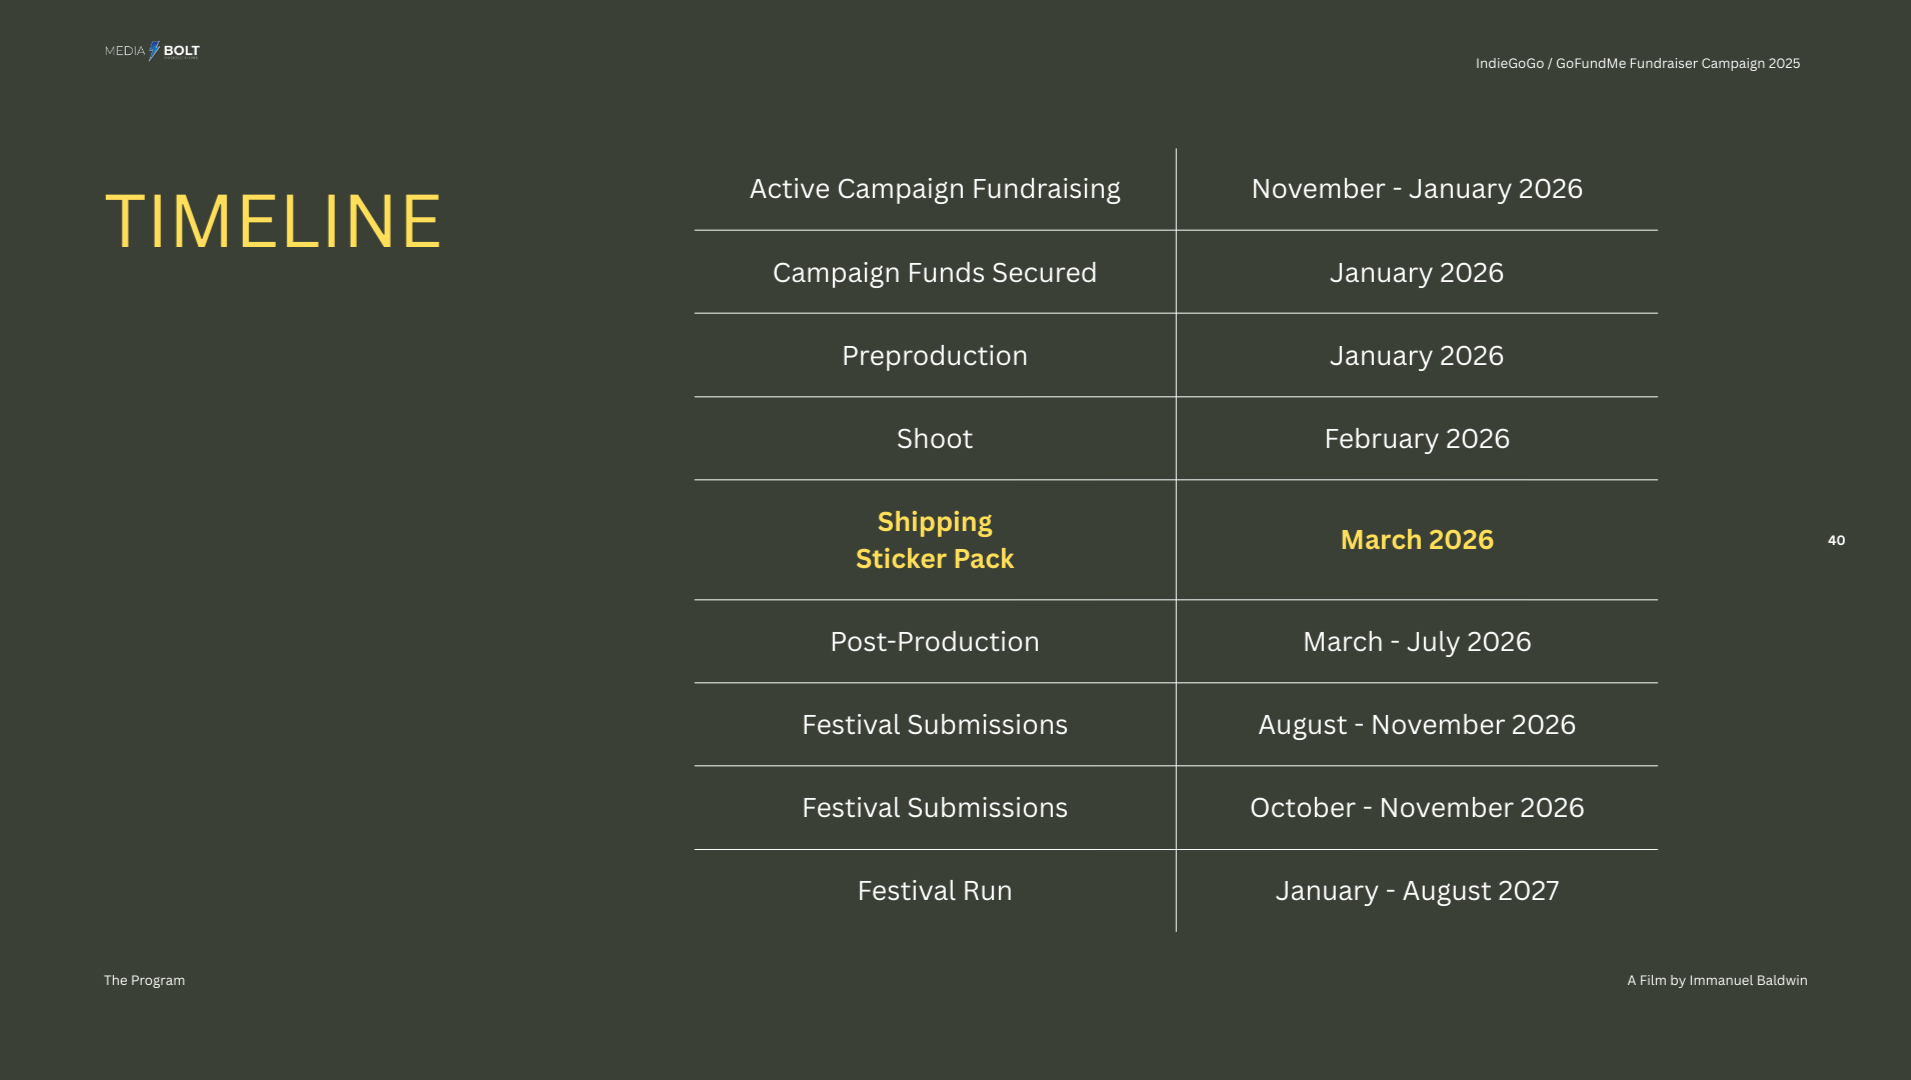Click the August - November 2026 date
This screenshot has height=1080, width=1911.
tap(1416, 725)
